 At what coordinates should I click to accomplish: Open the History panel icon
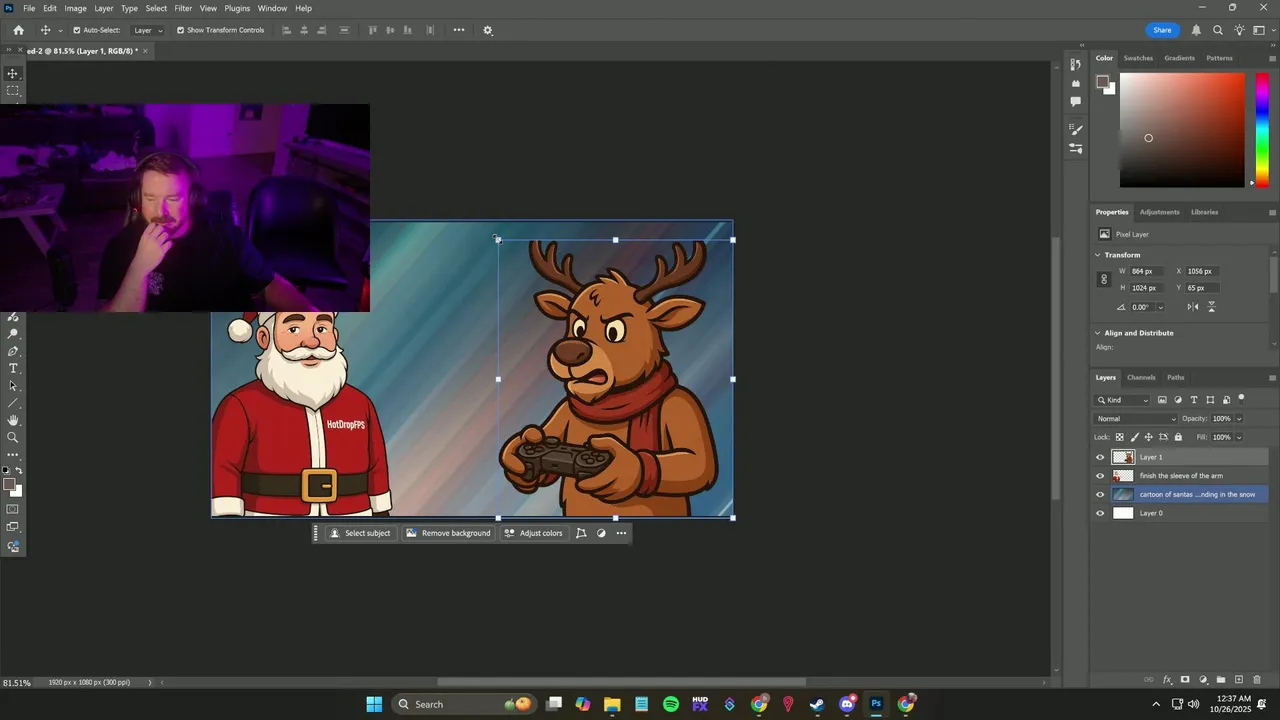1076,65
